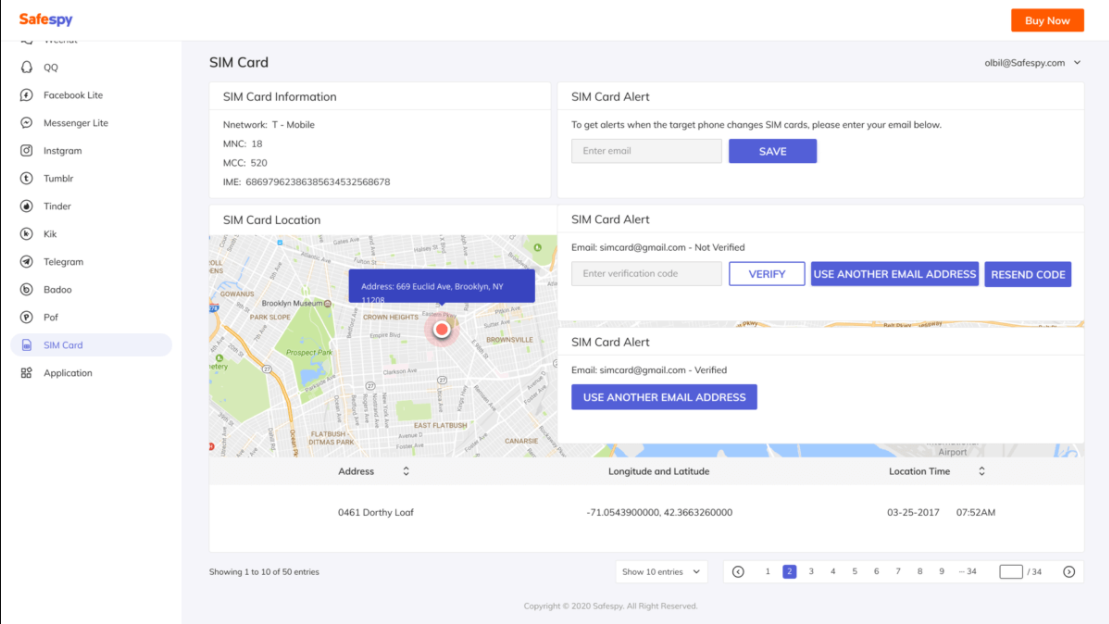Go to page 7
This screenshot has height=624, width=1109.
(x=898, y=572)
